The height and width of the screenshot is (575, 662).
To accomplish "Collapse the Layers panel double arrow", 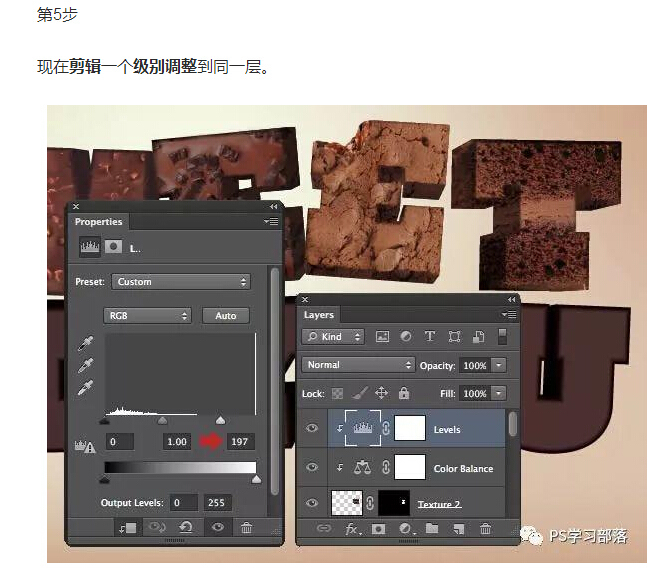I will click(512, 299).
